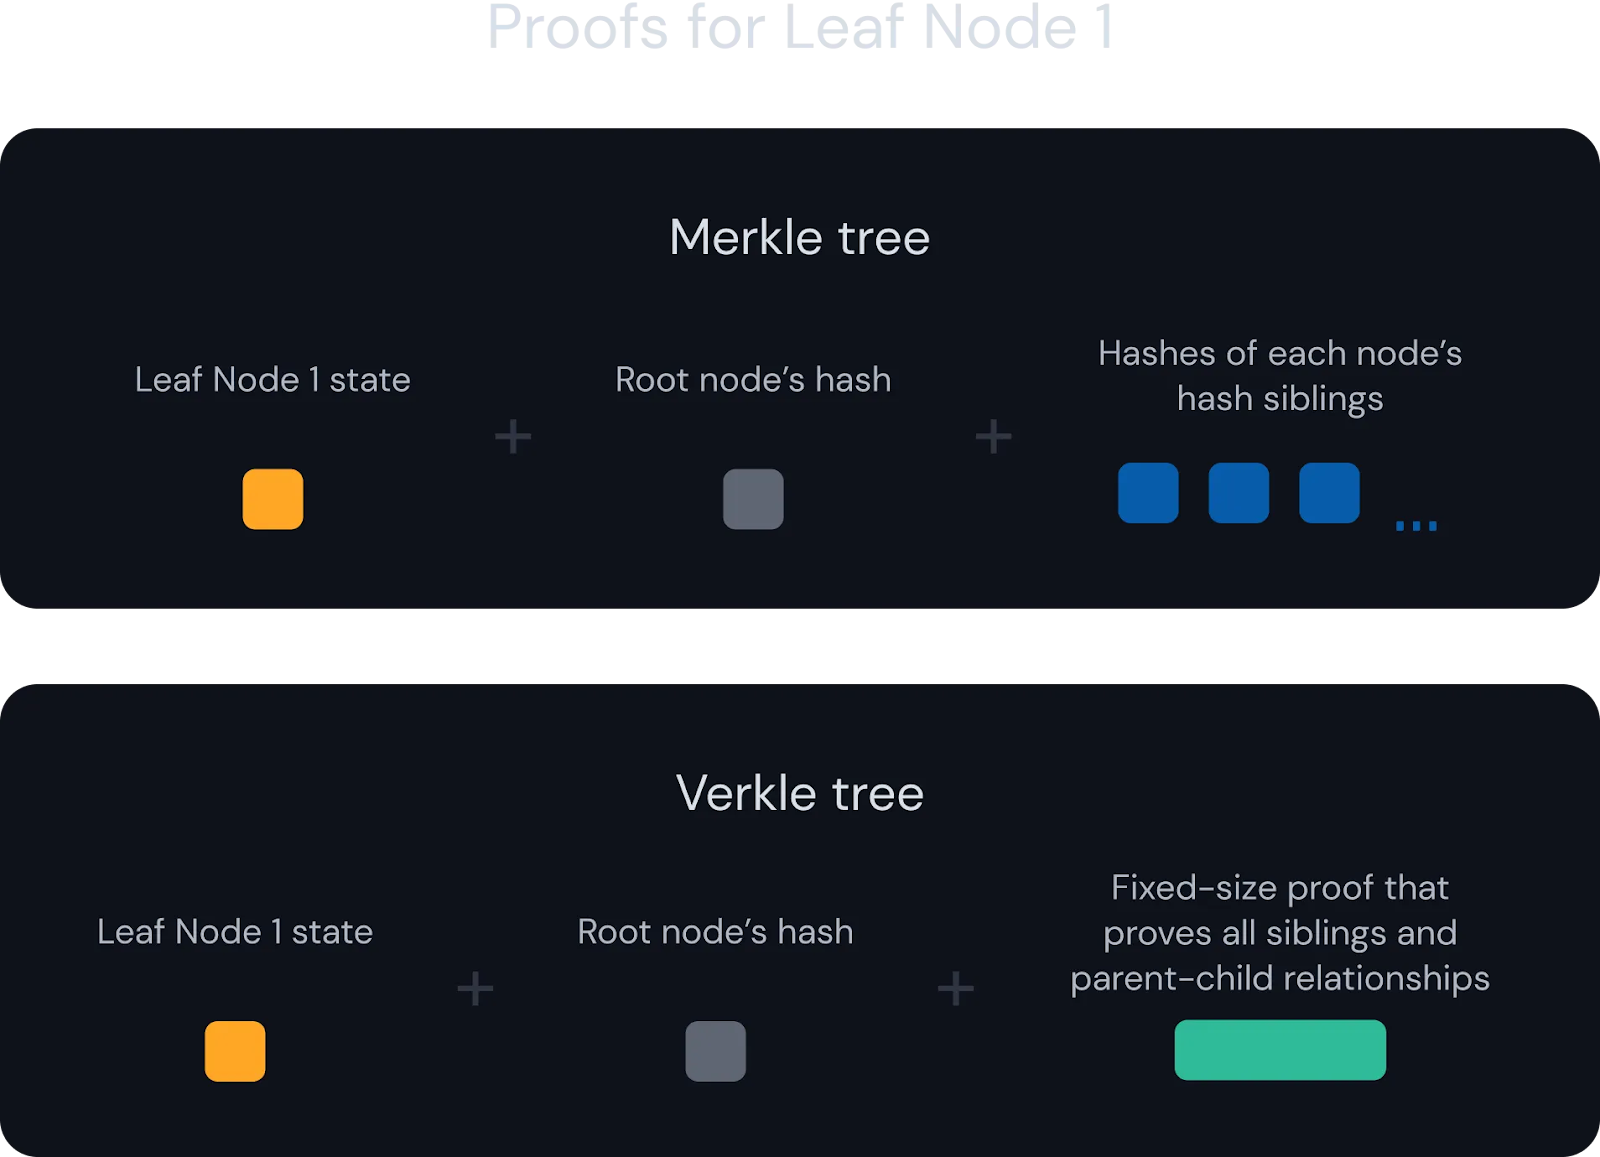
Task: Click the first plus sign in Merkle panel
Action: (513, 437)
